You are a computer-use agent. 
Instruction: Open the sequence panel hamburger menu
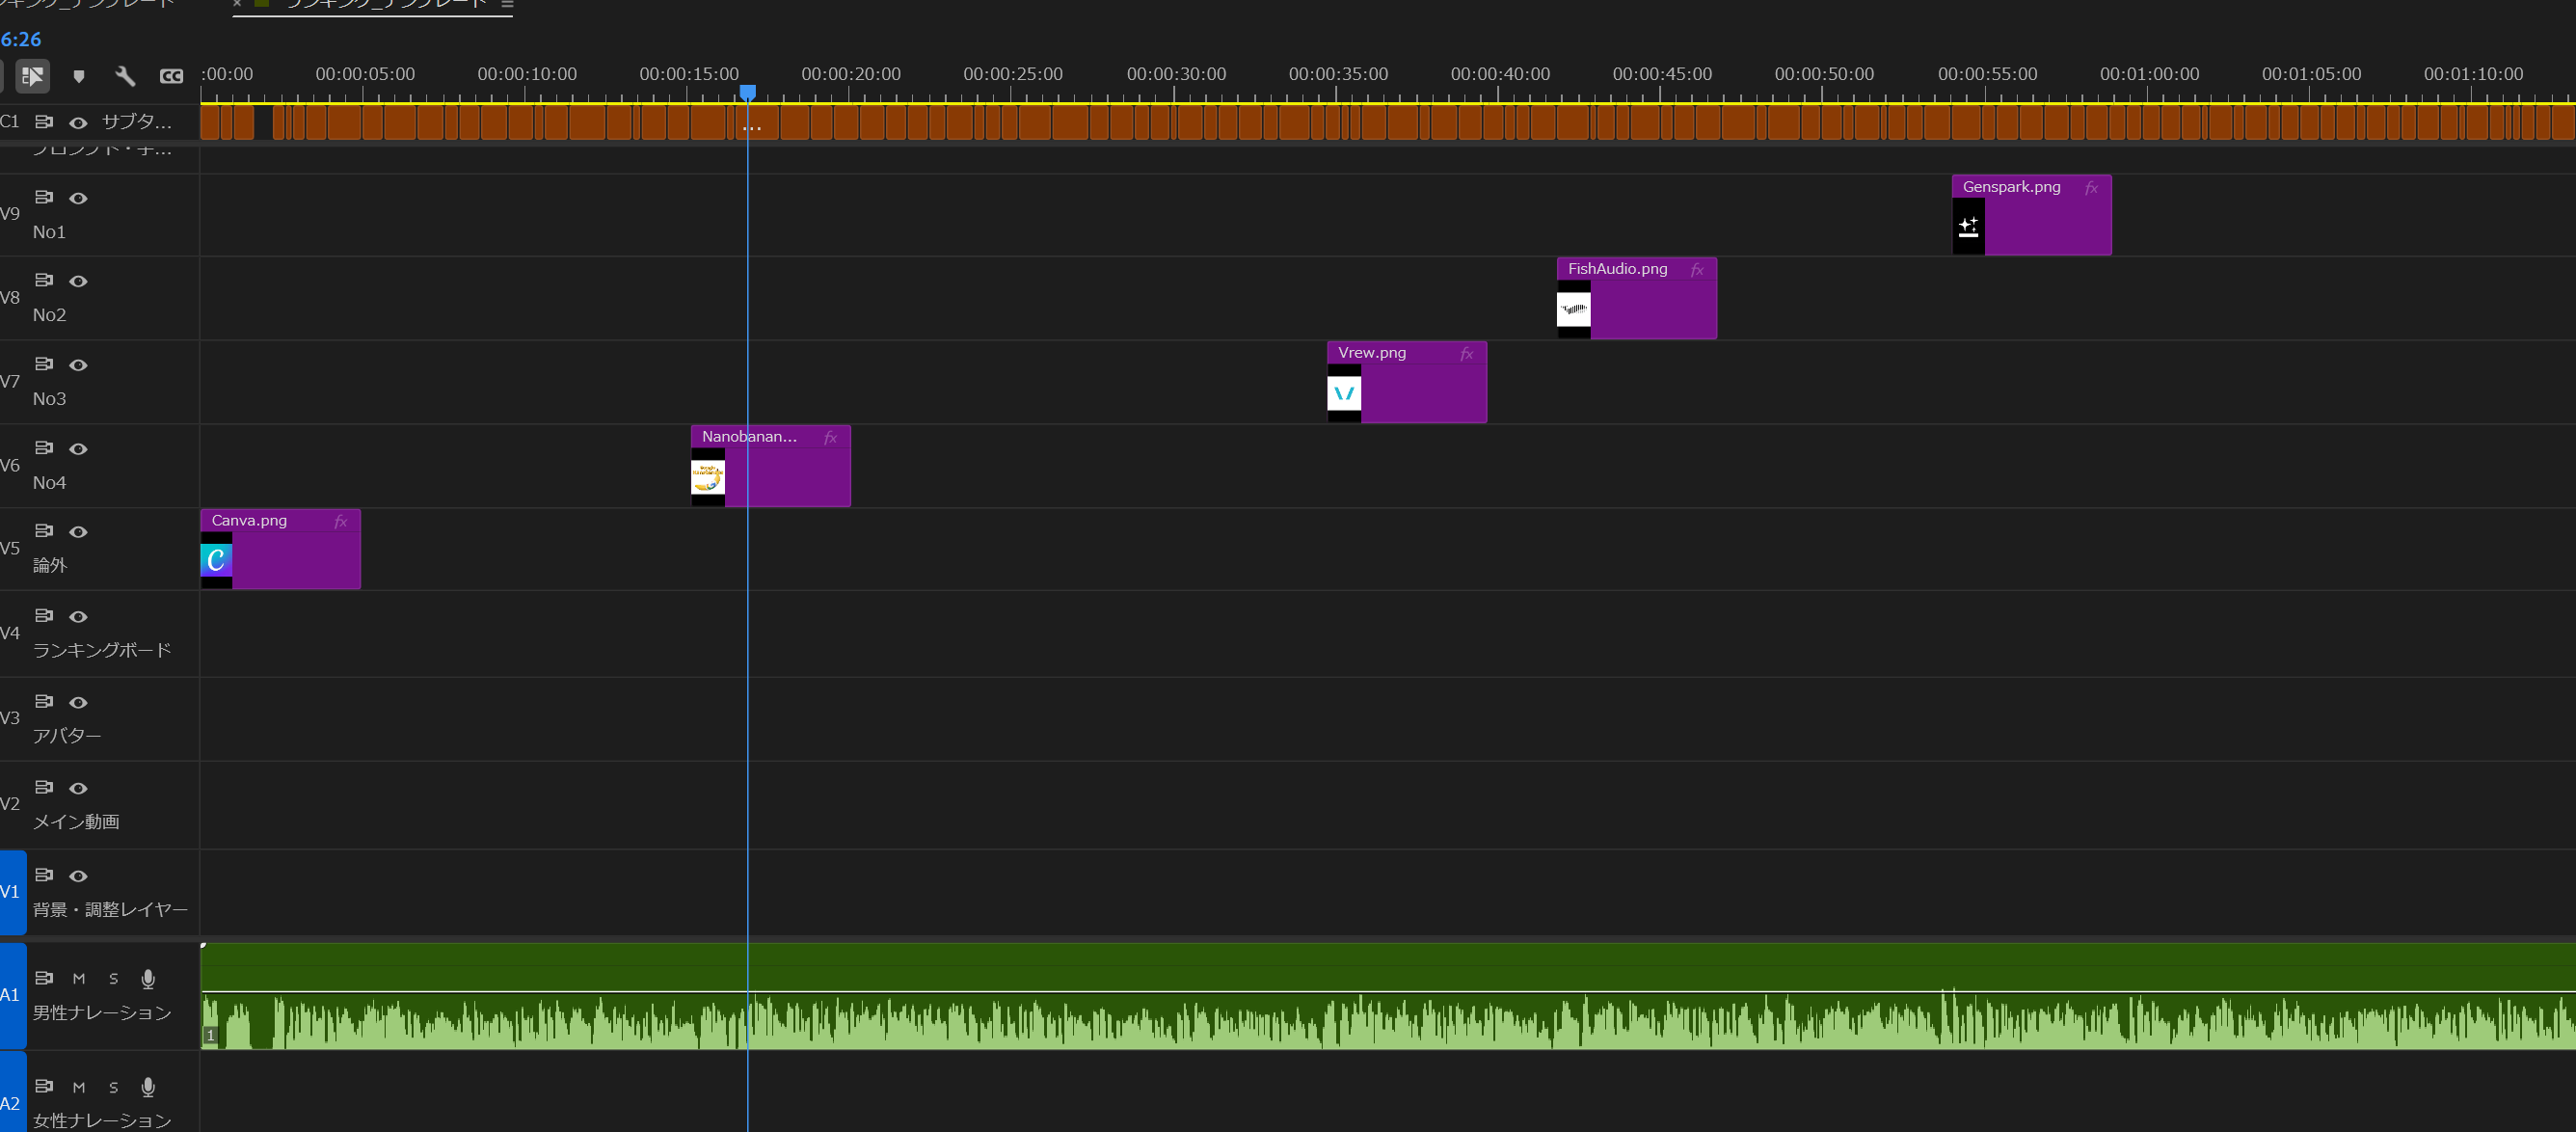507,5
